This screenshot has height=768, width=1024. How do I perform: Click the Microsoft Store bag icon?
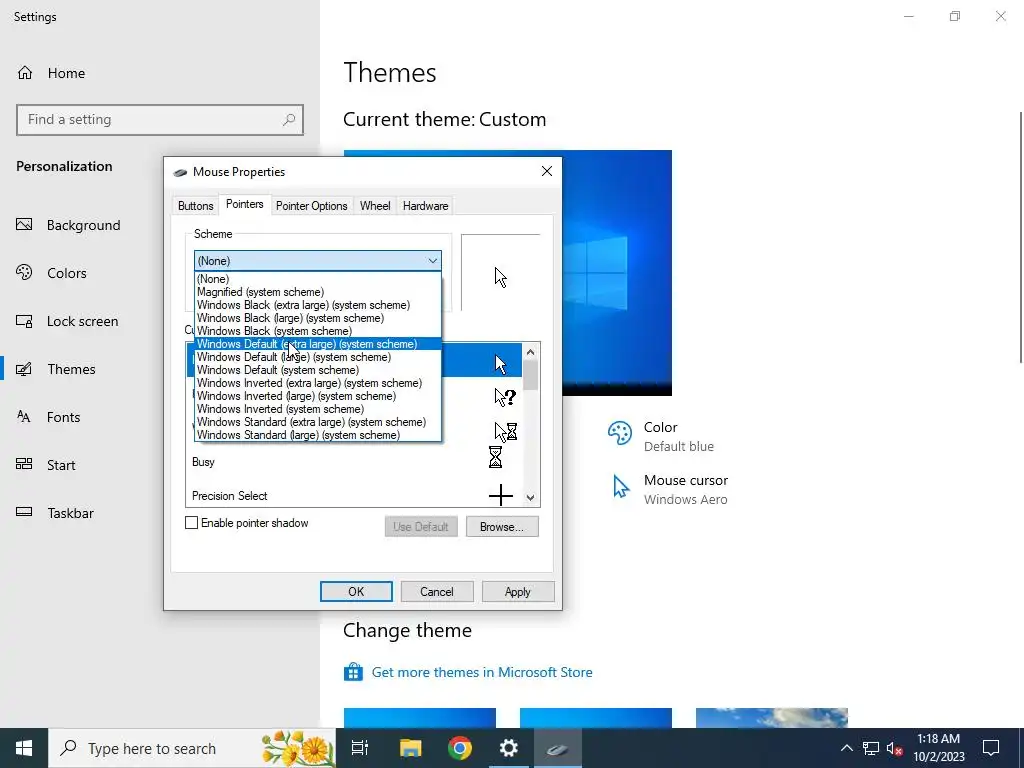[x=353, y=672]
